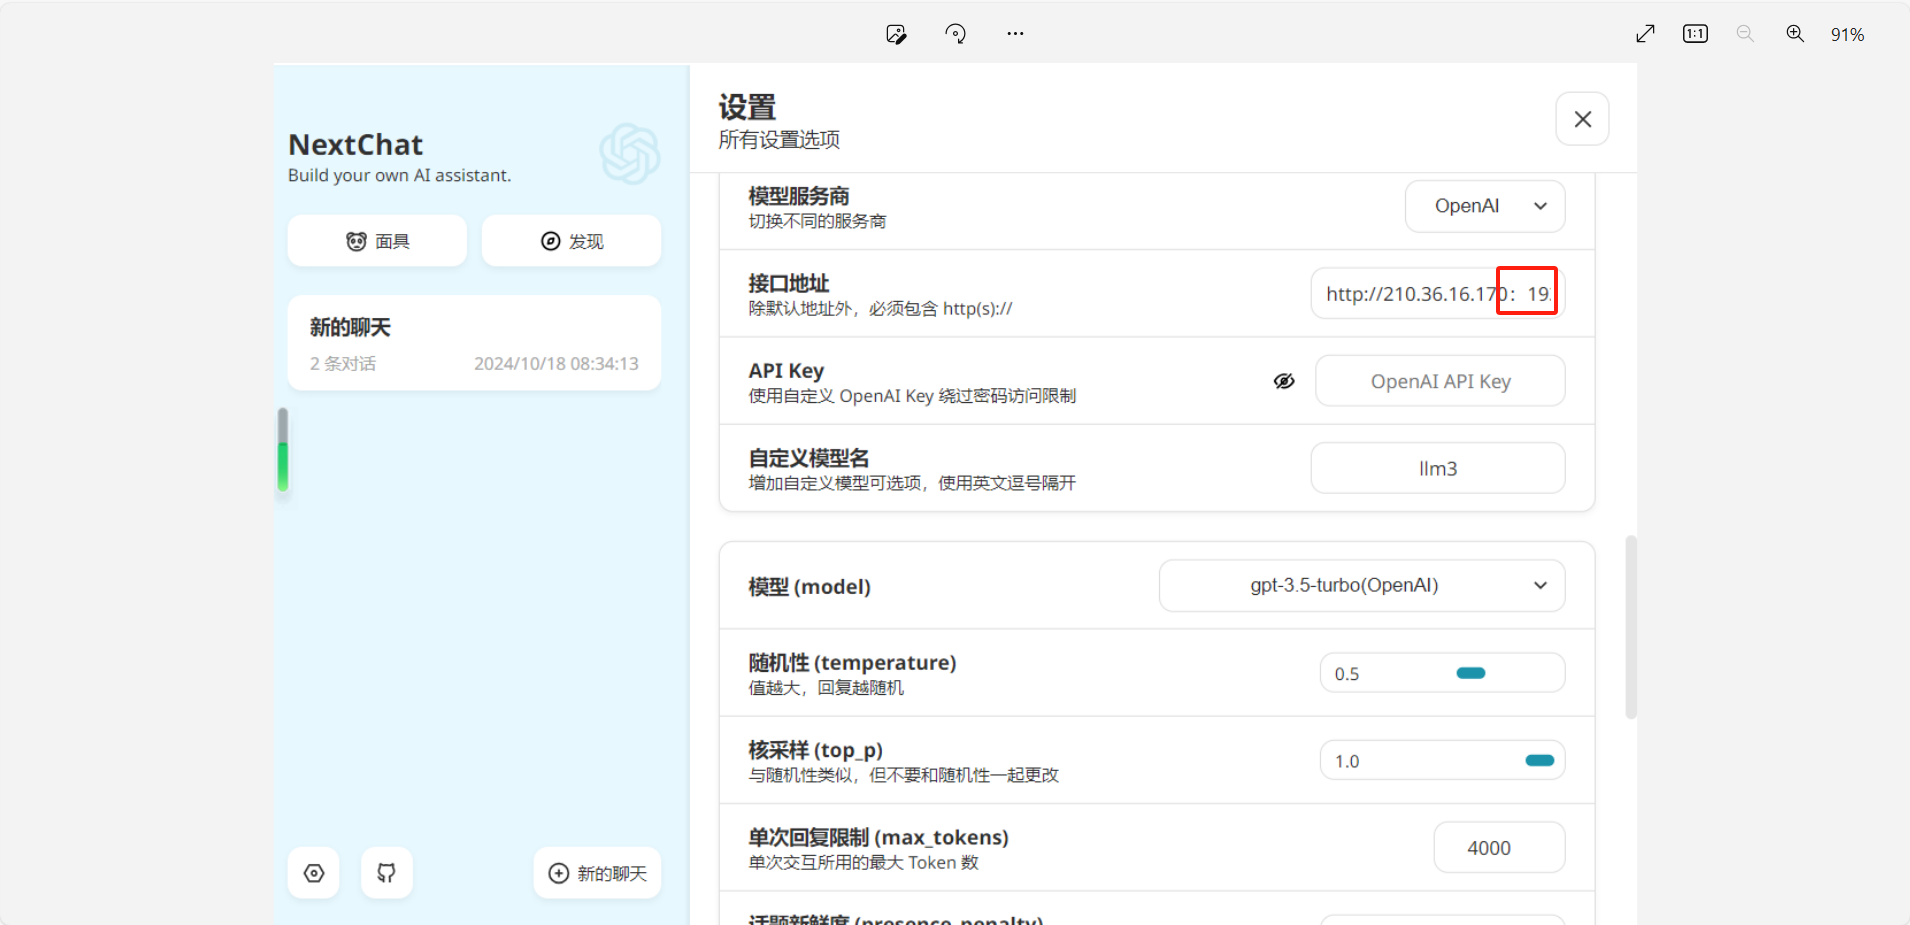Click the top_p slider handle
This screenshot has width=1910, height=925.
pos(1539,761)
